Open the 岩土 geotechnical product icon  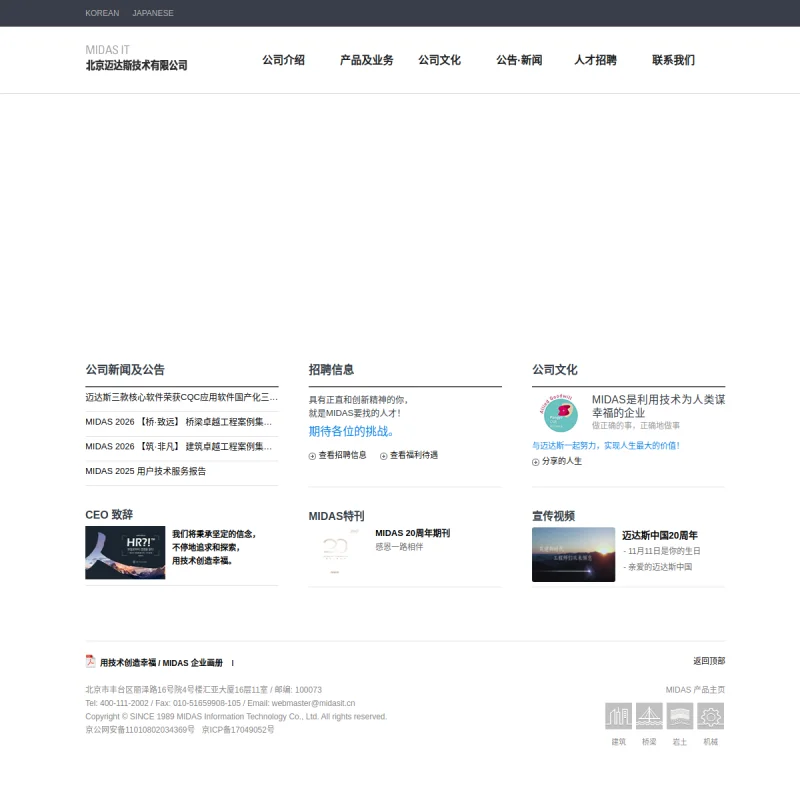[x=680, y=715]
